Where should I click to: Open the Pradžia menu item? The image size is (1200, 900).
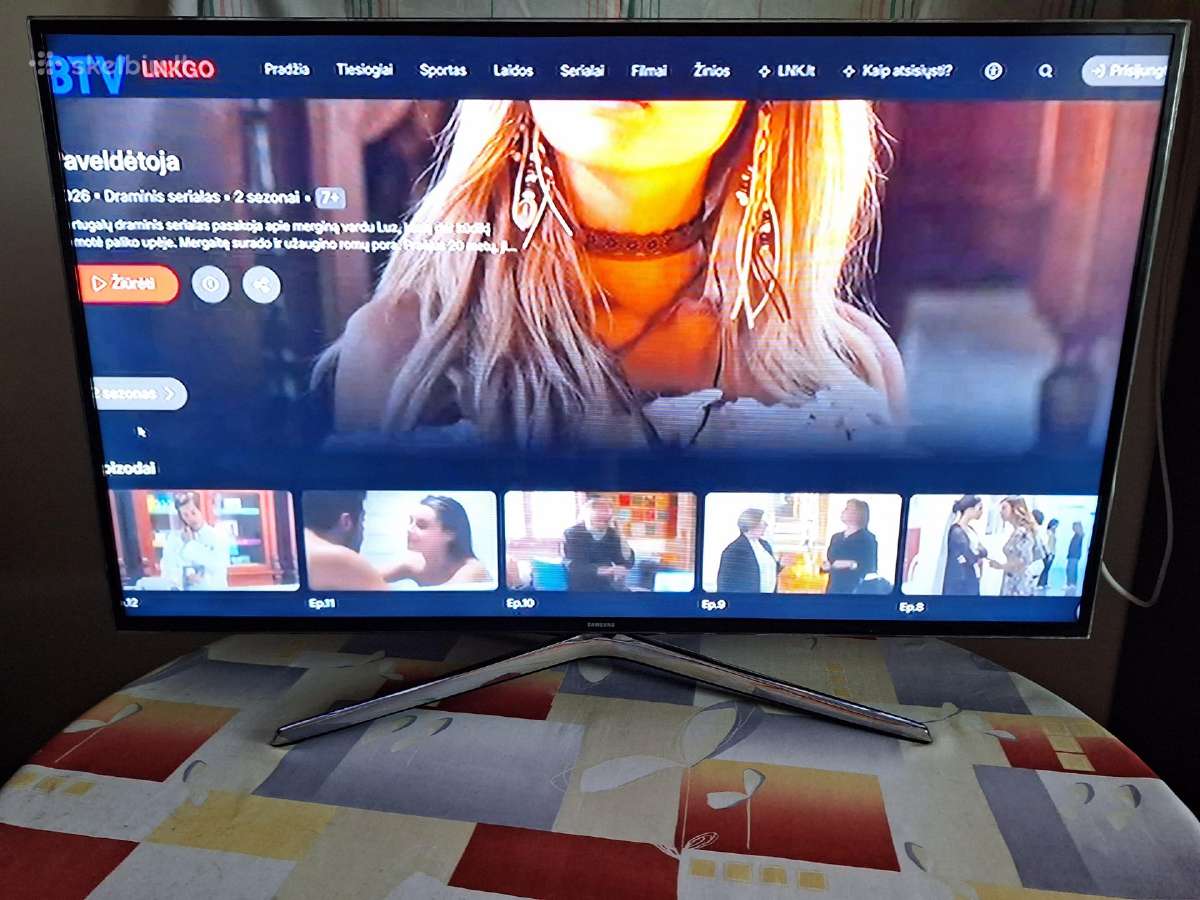point(286,70)
